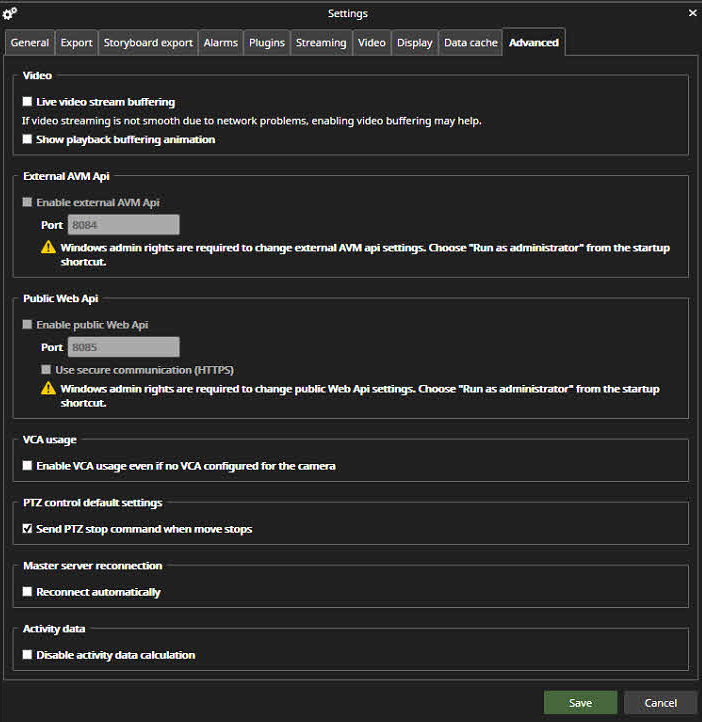The image size is (702, 722).
Task: Toggle Show playback buffering animation
Action: click(28, 140)
